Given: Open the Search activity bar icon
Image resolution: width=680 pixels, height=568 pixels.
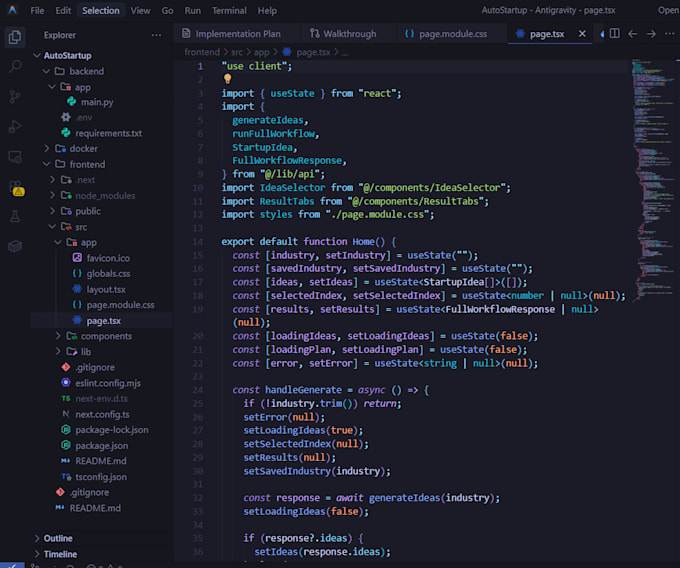Looking at the screenshot, I should click(x=15, y=66).
